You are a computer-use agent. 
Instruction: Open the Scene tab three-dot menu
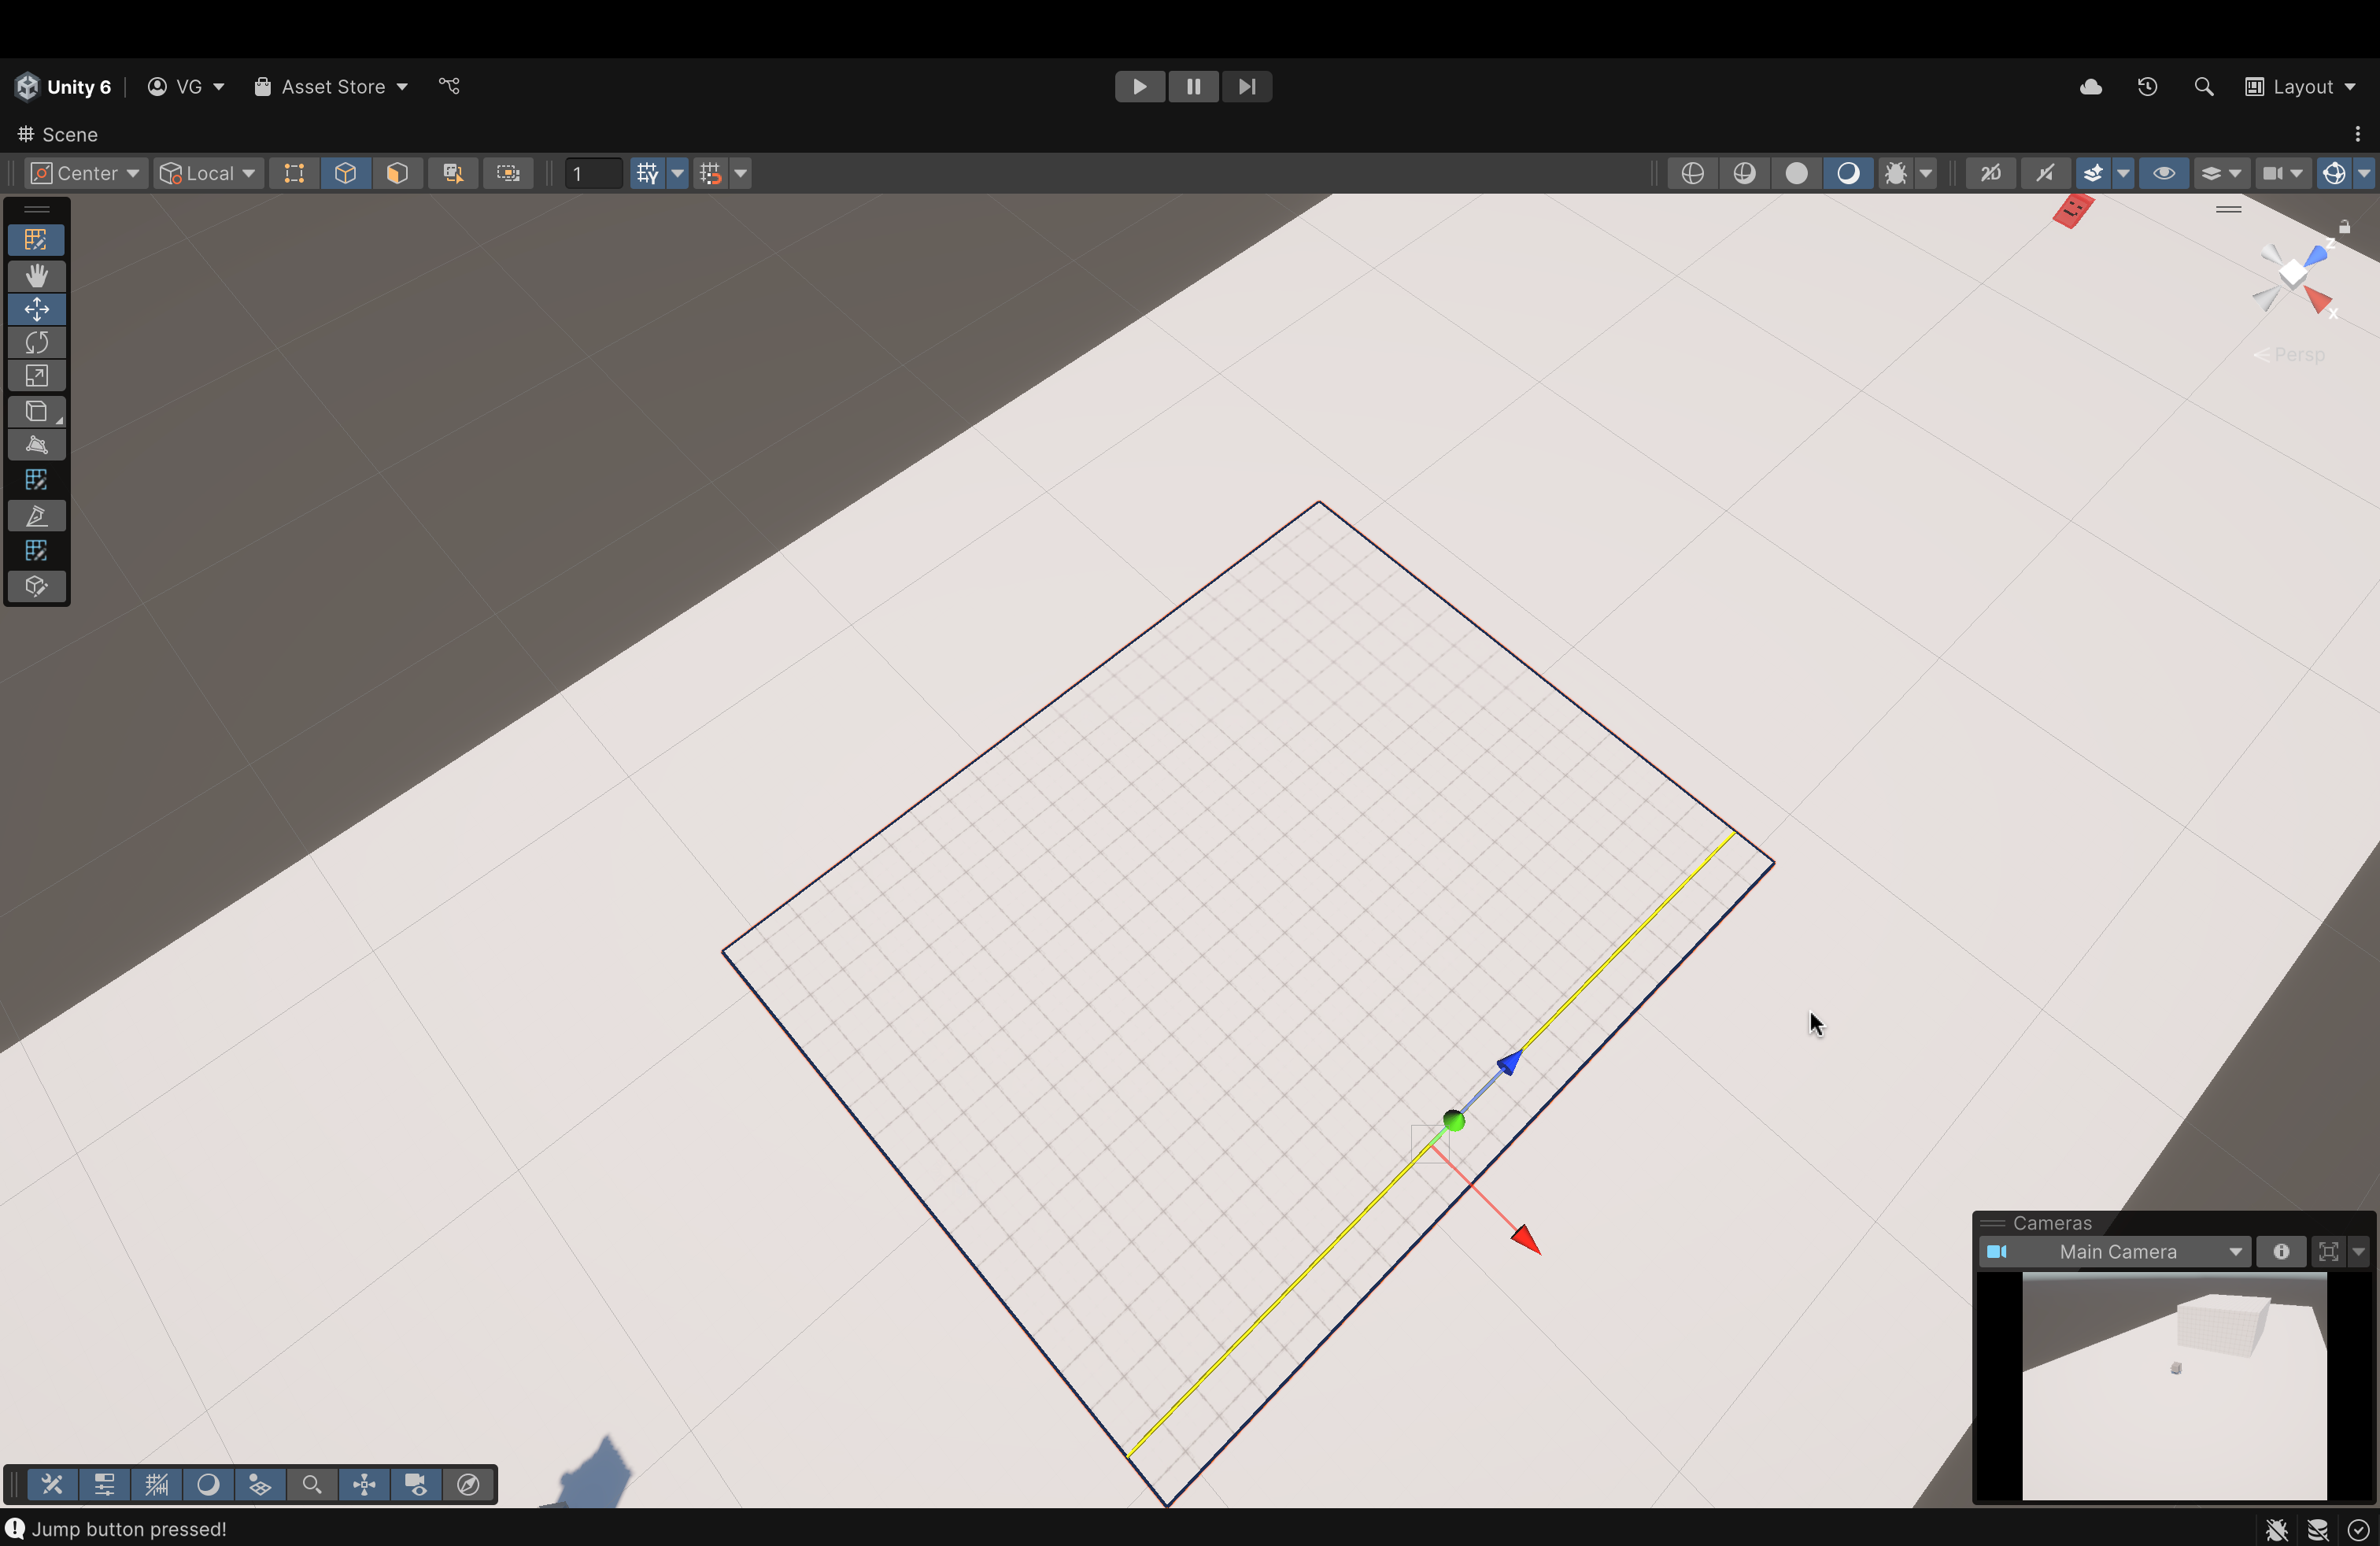pos(2357,134)
